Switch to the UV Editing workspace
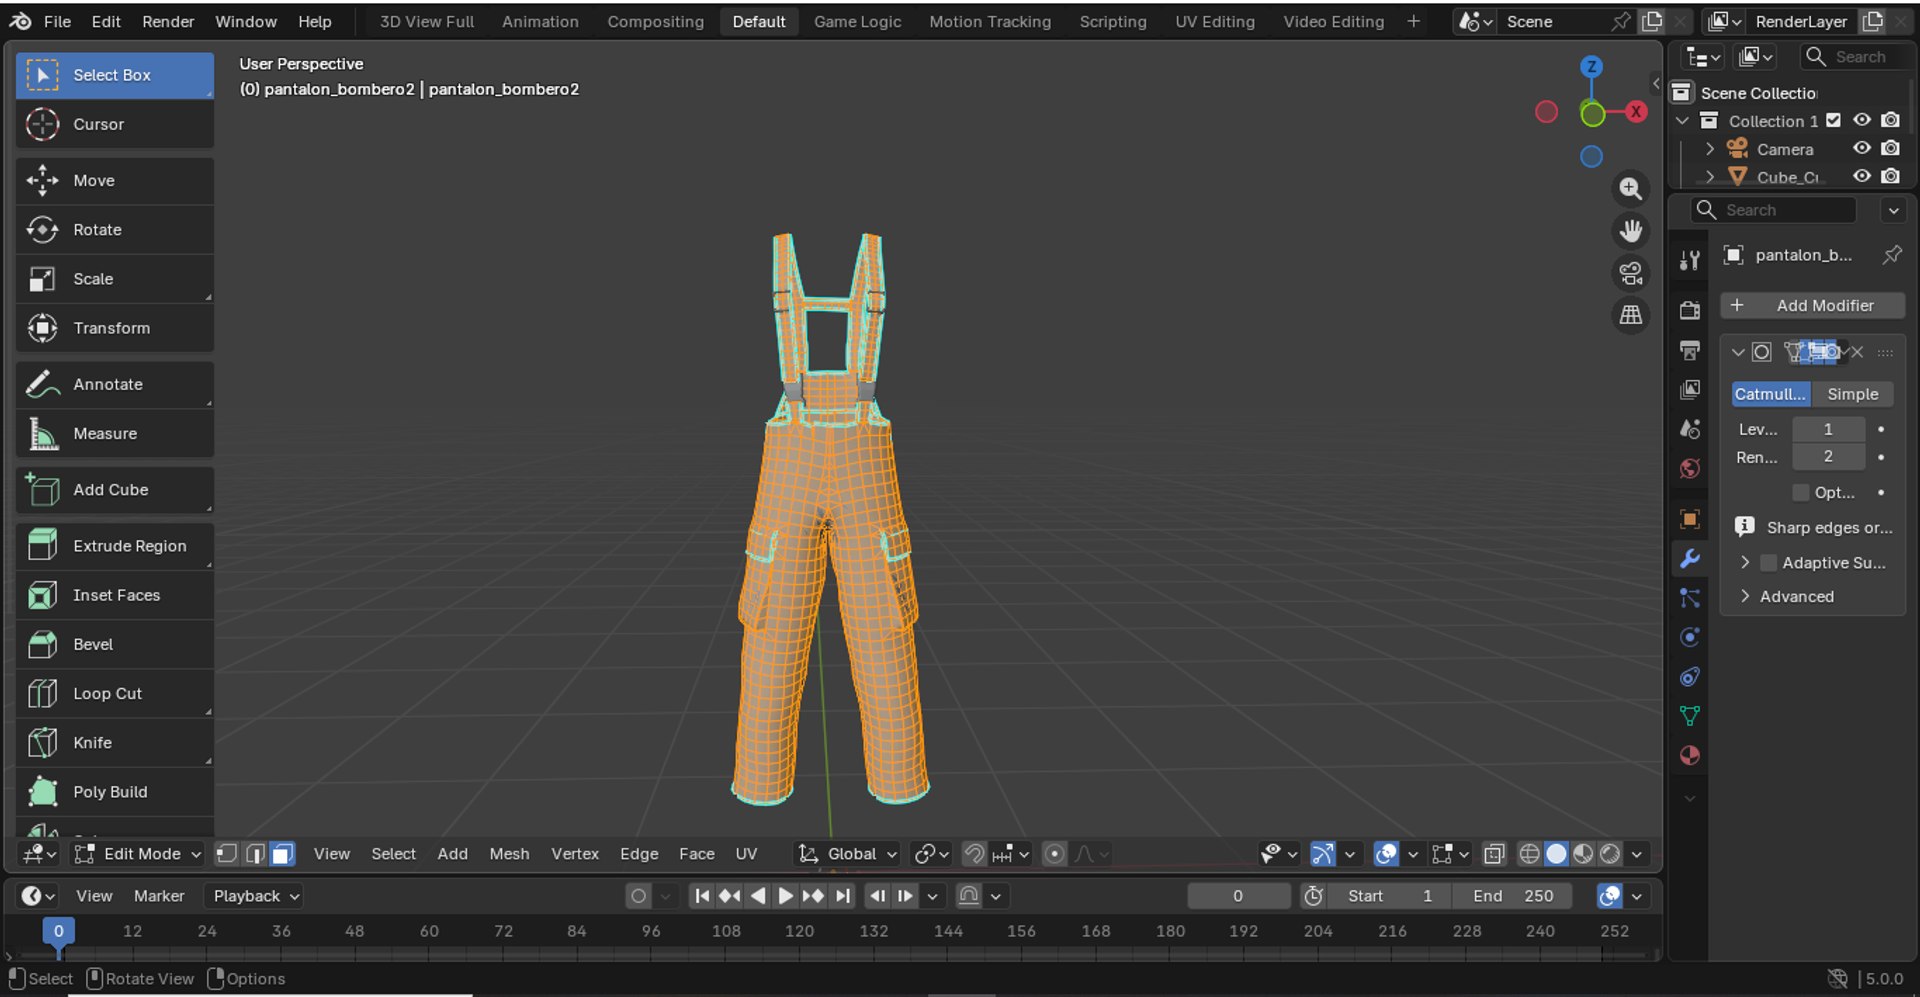The width and height of the screenshot is (1920, 997). pyautogui.click(x=1215, y=21)
